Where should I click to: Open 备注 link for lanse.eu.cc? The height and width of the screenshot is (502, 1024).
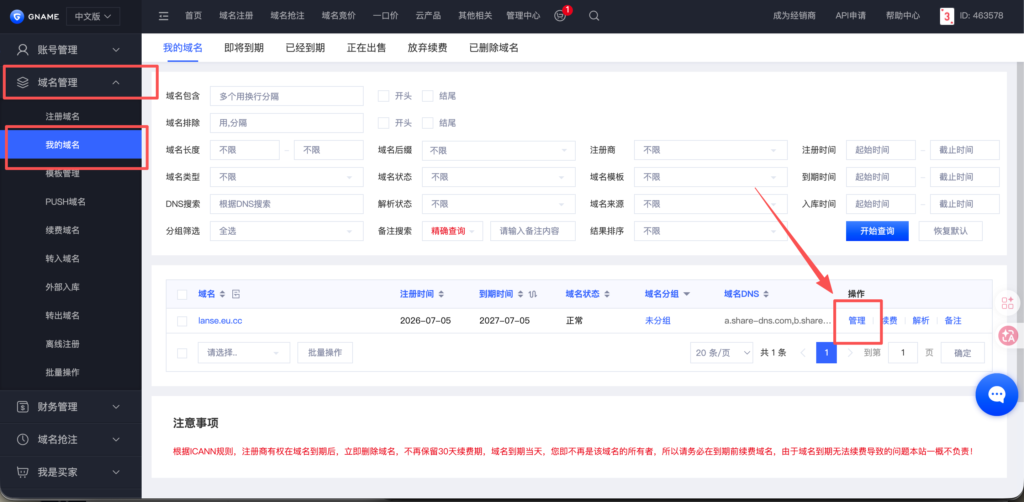(953, 321)
